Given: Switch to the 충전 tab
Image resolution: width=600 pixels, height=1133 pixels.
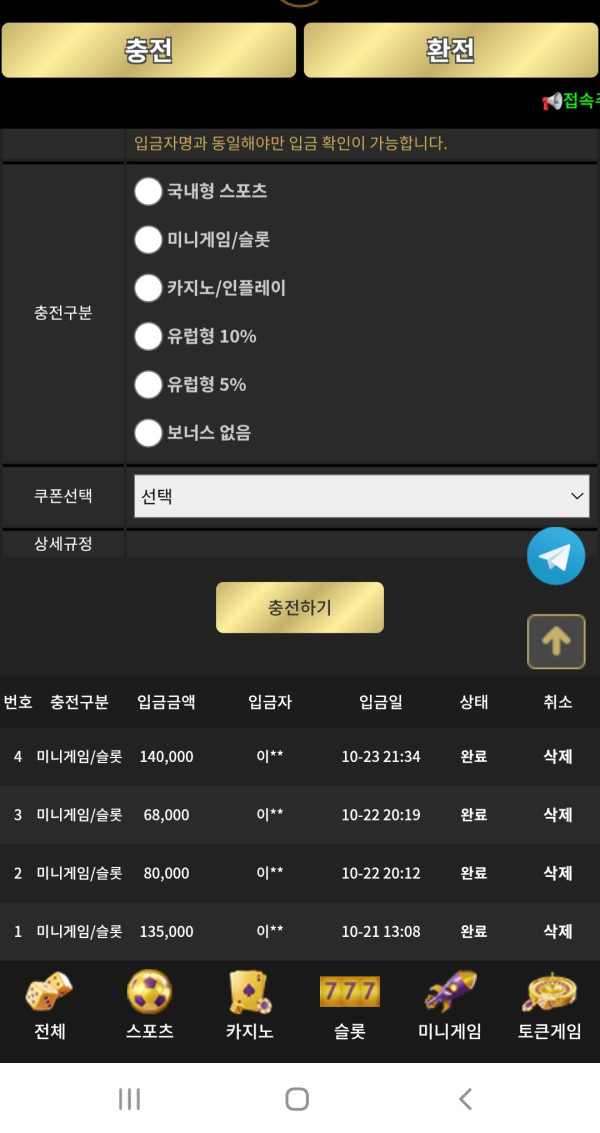Looking at the screenshot, I should click(149, 50).
